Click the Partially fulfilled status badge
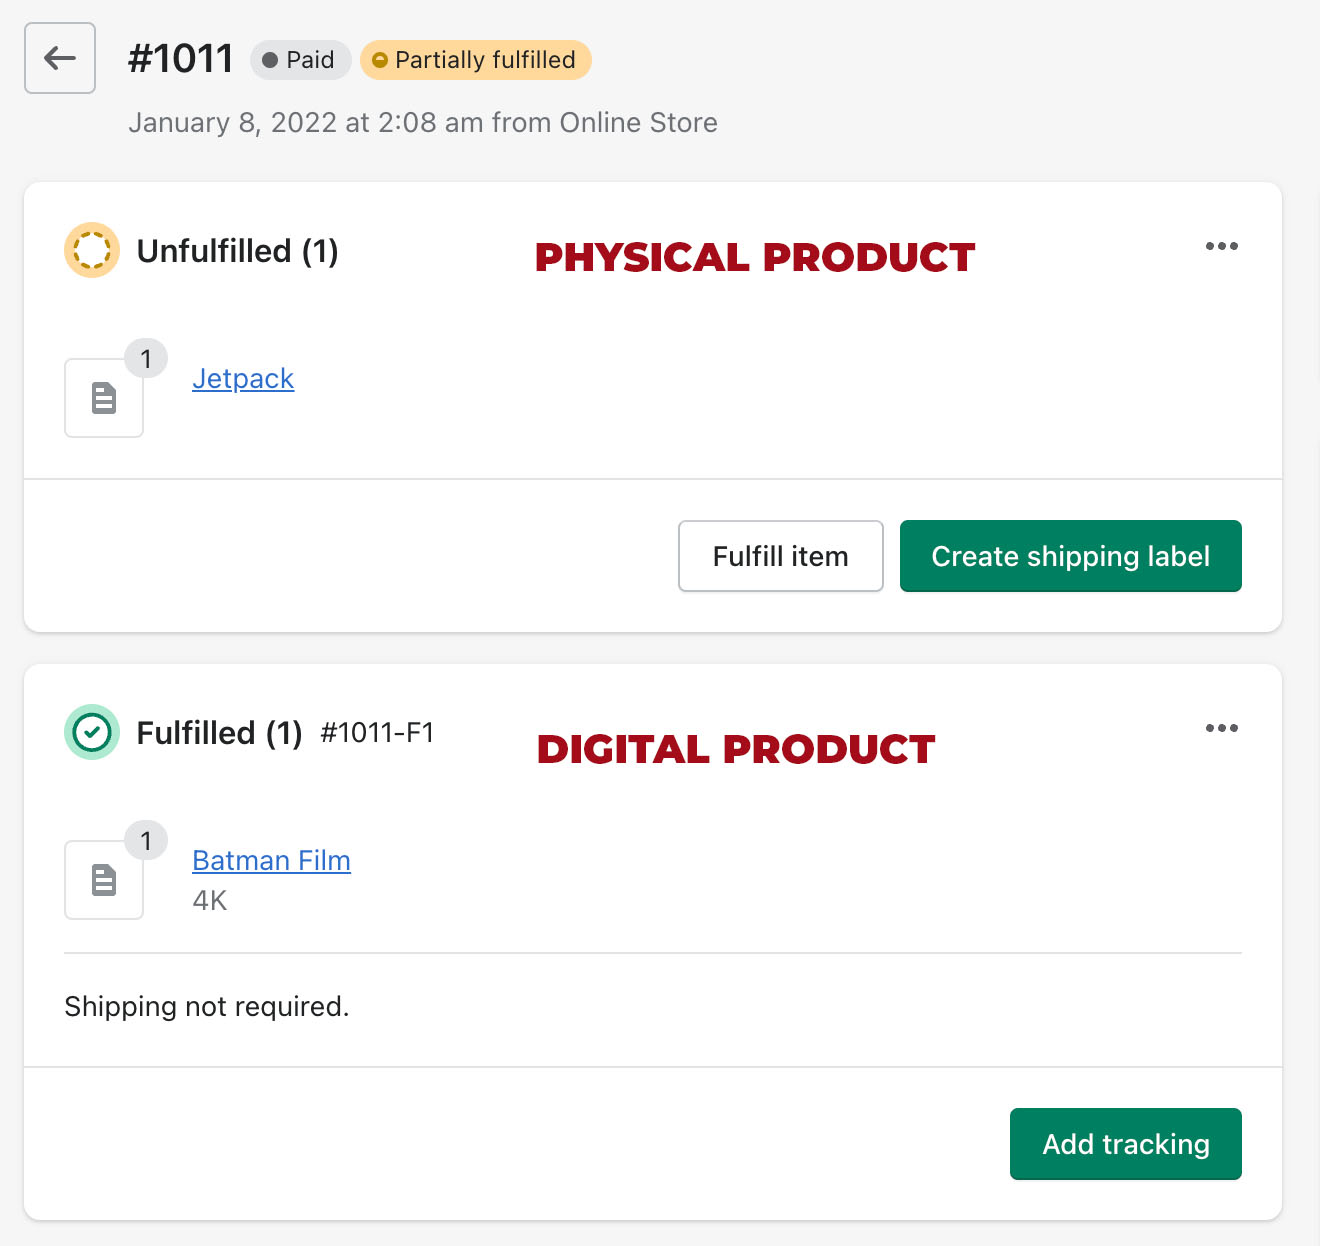 click(475, 60)
